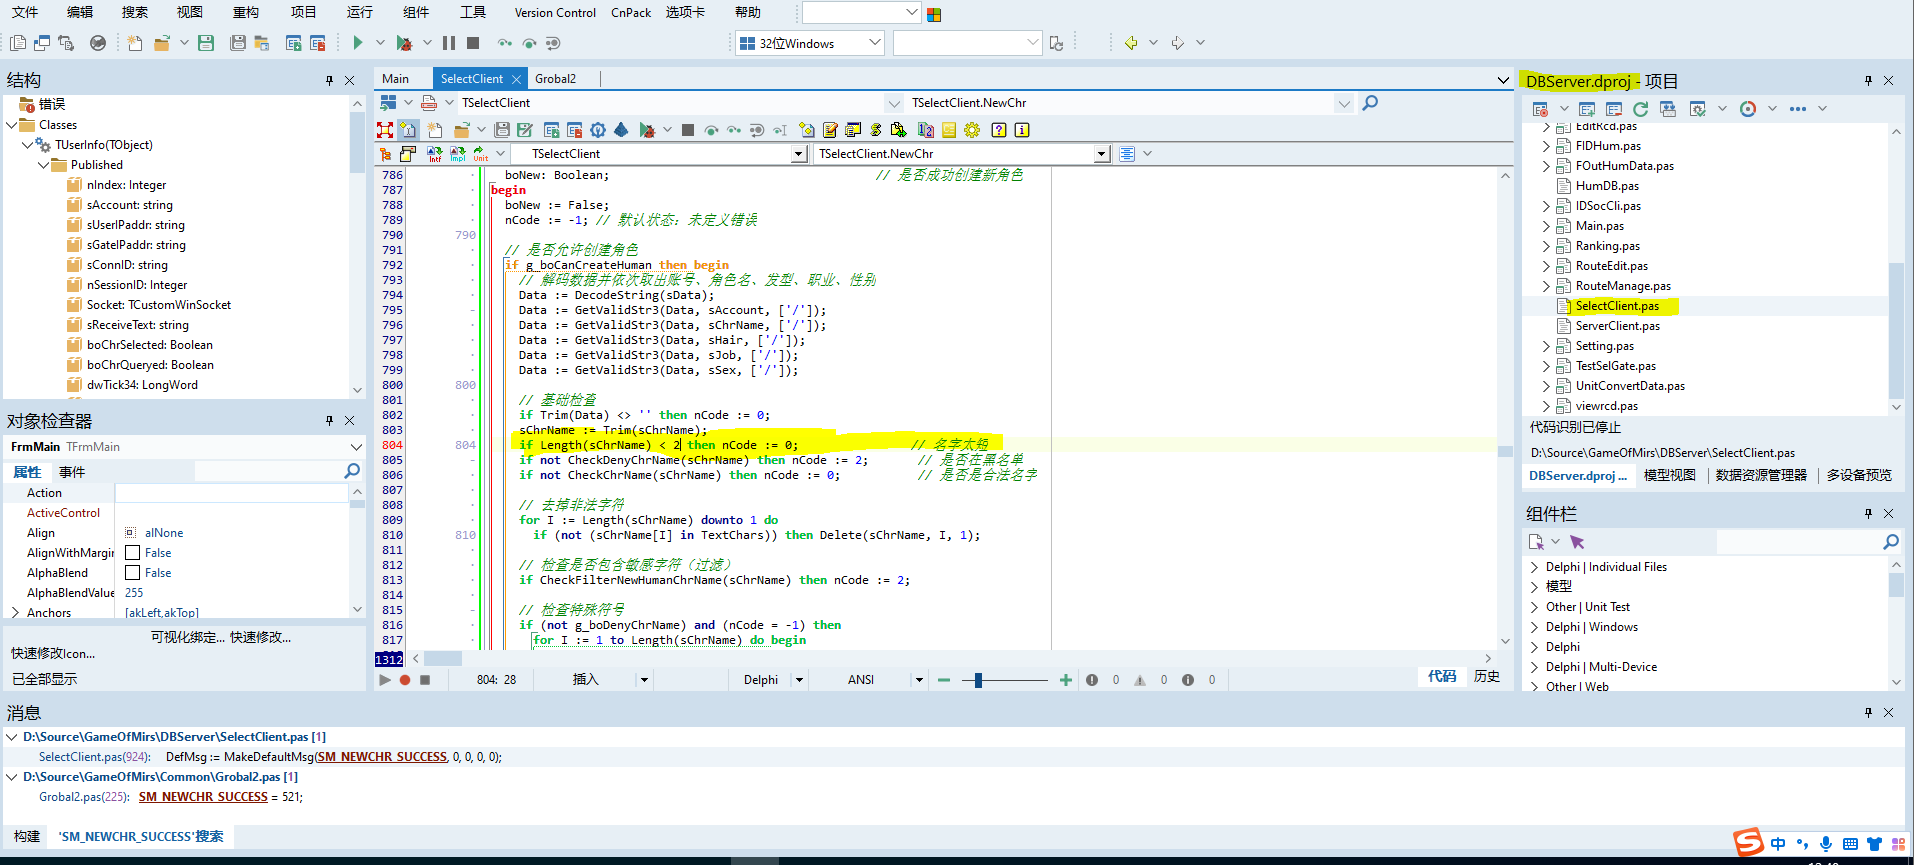
Task: Click the magnifier search icon beside TSelectClient.NewChr
Action: pyautogui.click(x=1370, y=103)
